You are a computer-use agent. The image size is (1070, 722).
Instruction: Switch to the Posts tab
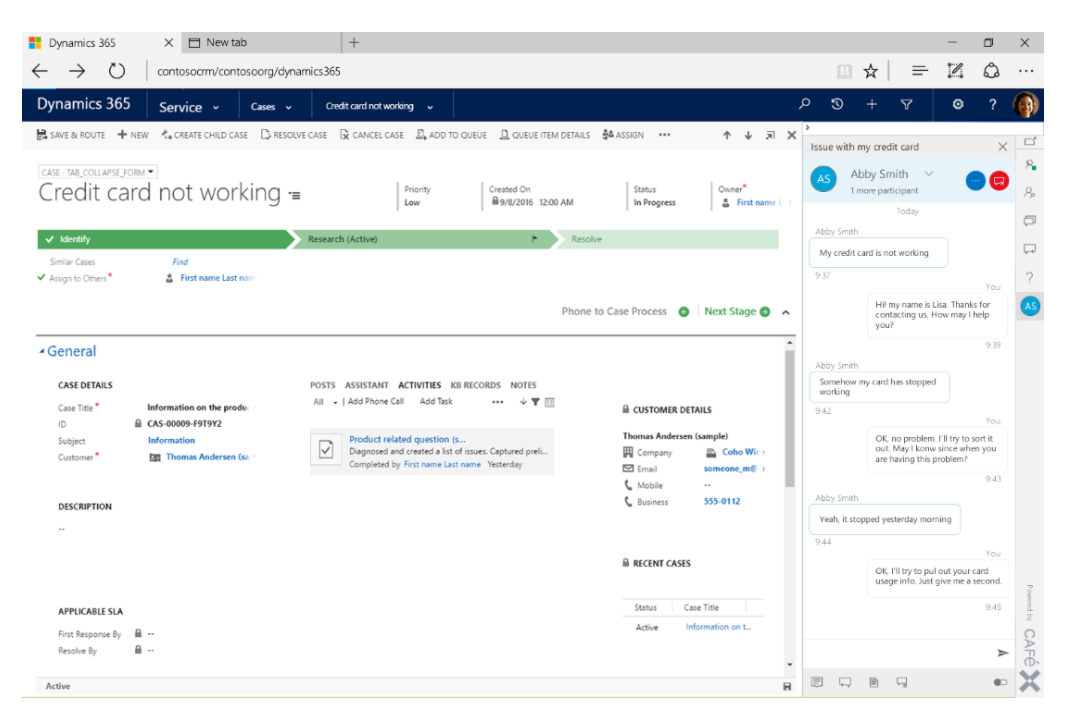(x=323, y=386)
